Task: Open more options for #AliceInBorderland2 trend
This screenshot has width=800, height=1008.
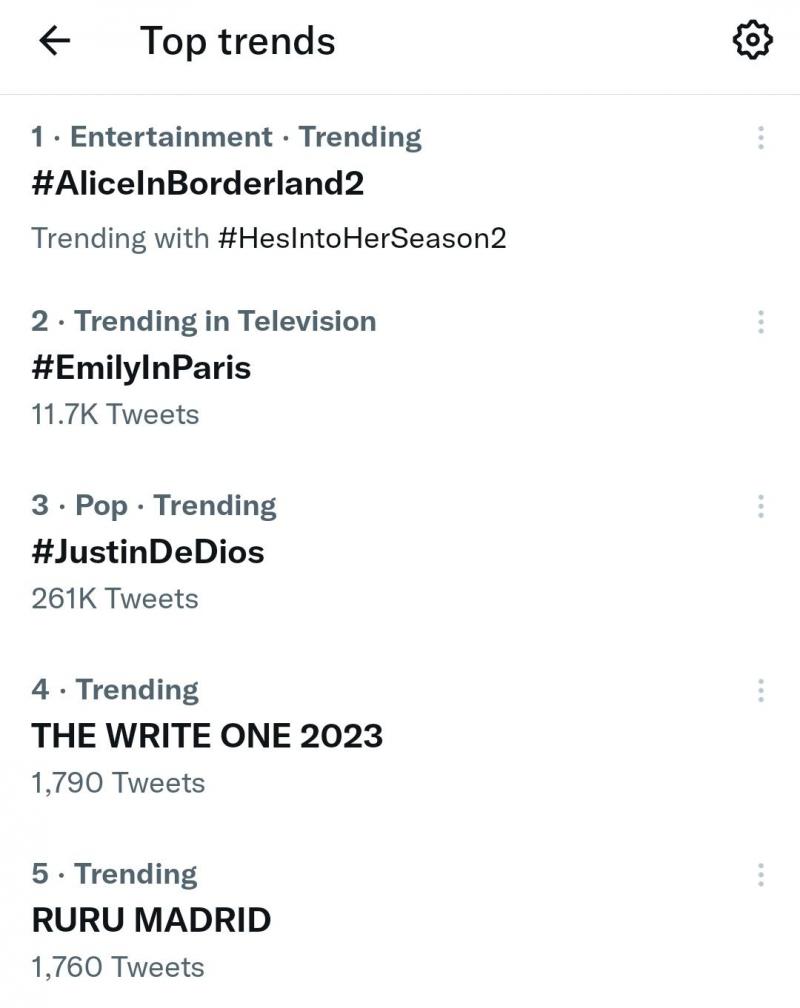Action: coord(761,138)
